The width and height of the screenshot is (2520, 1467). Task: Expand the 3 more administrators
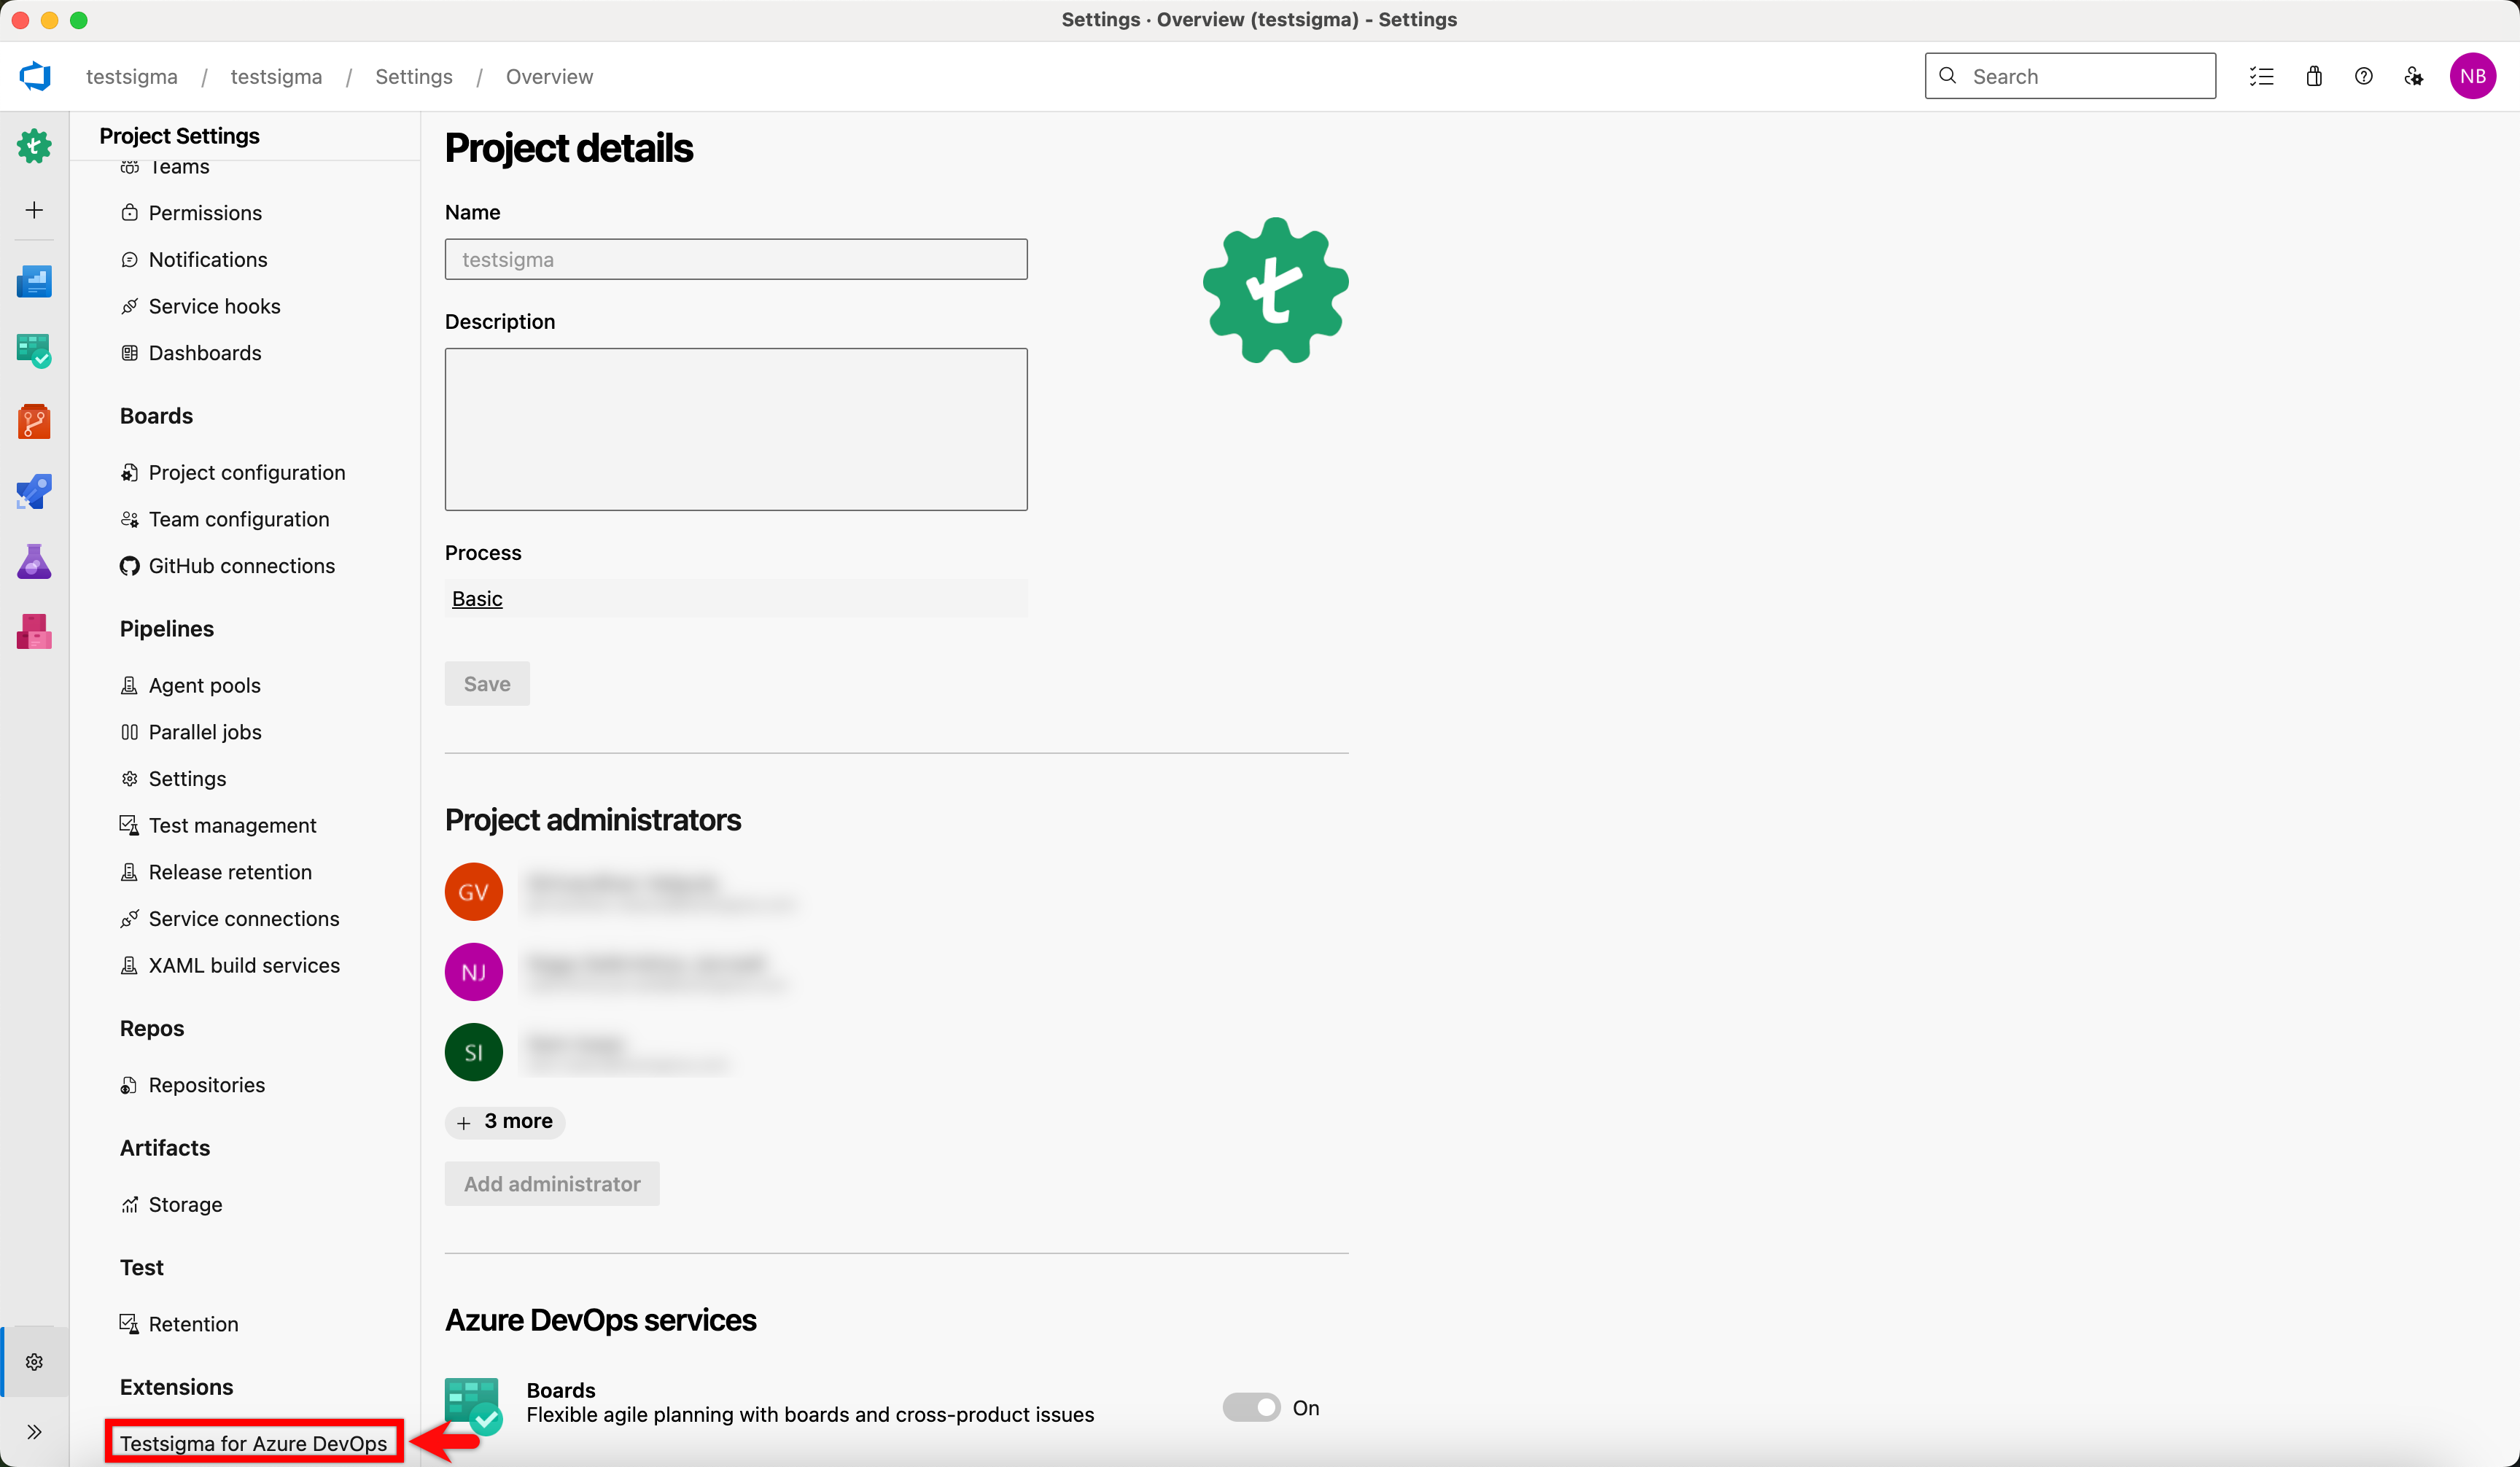point(505,1122)
